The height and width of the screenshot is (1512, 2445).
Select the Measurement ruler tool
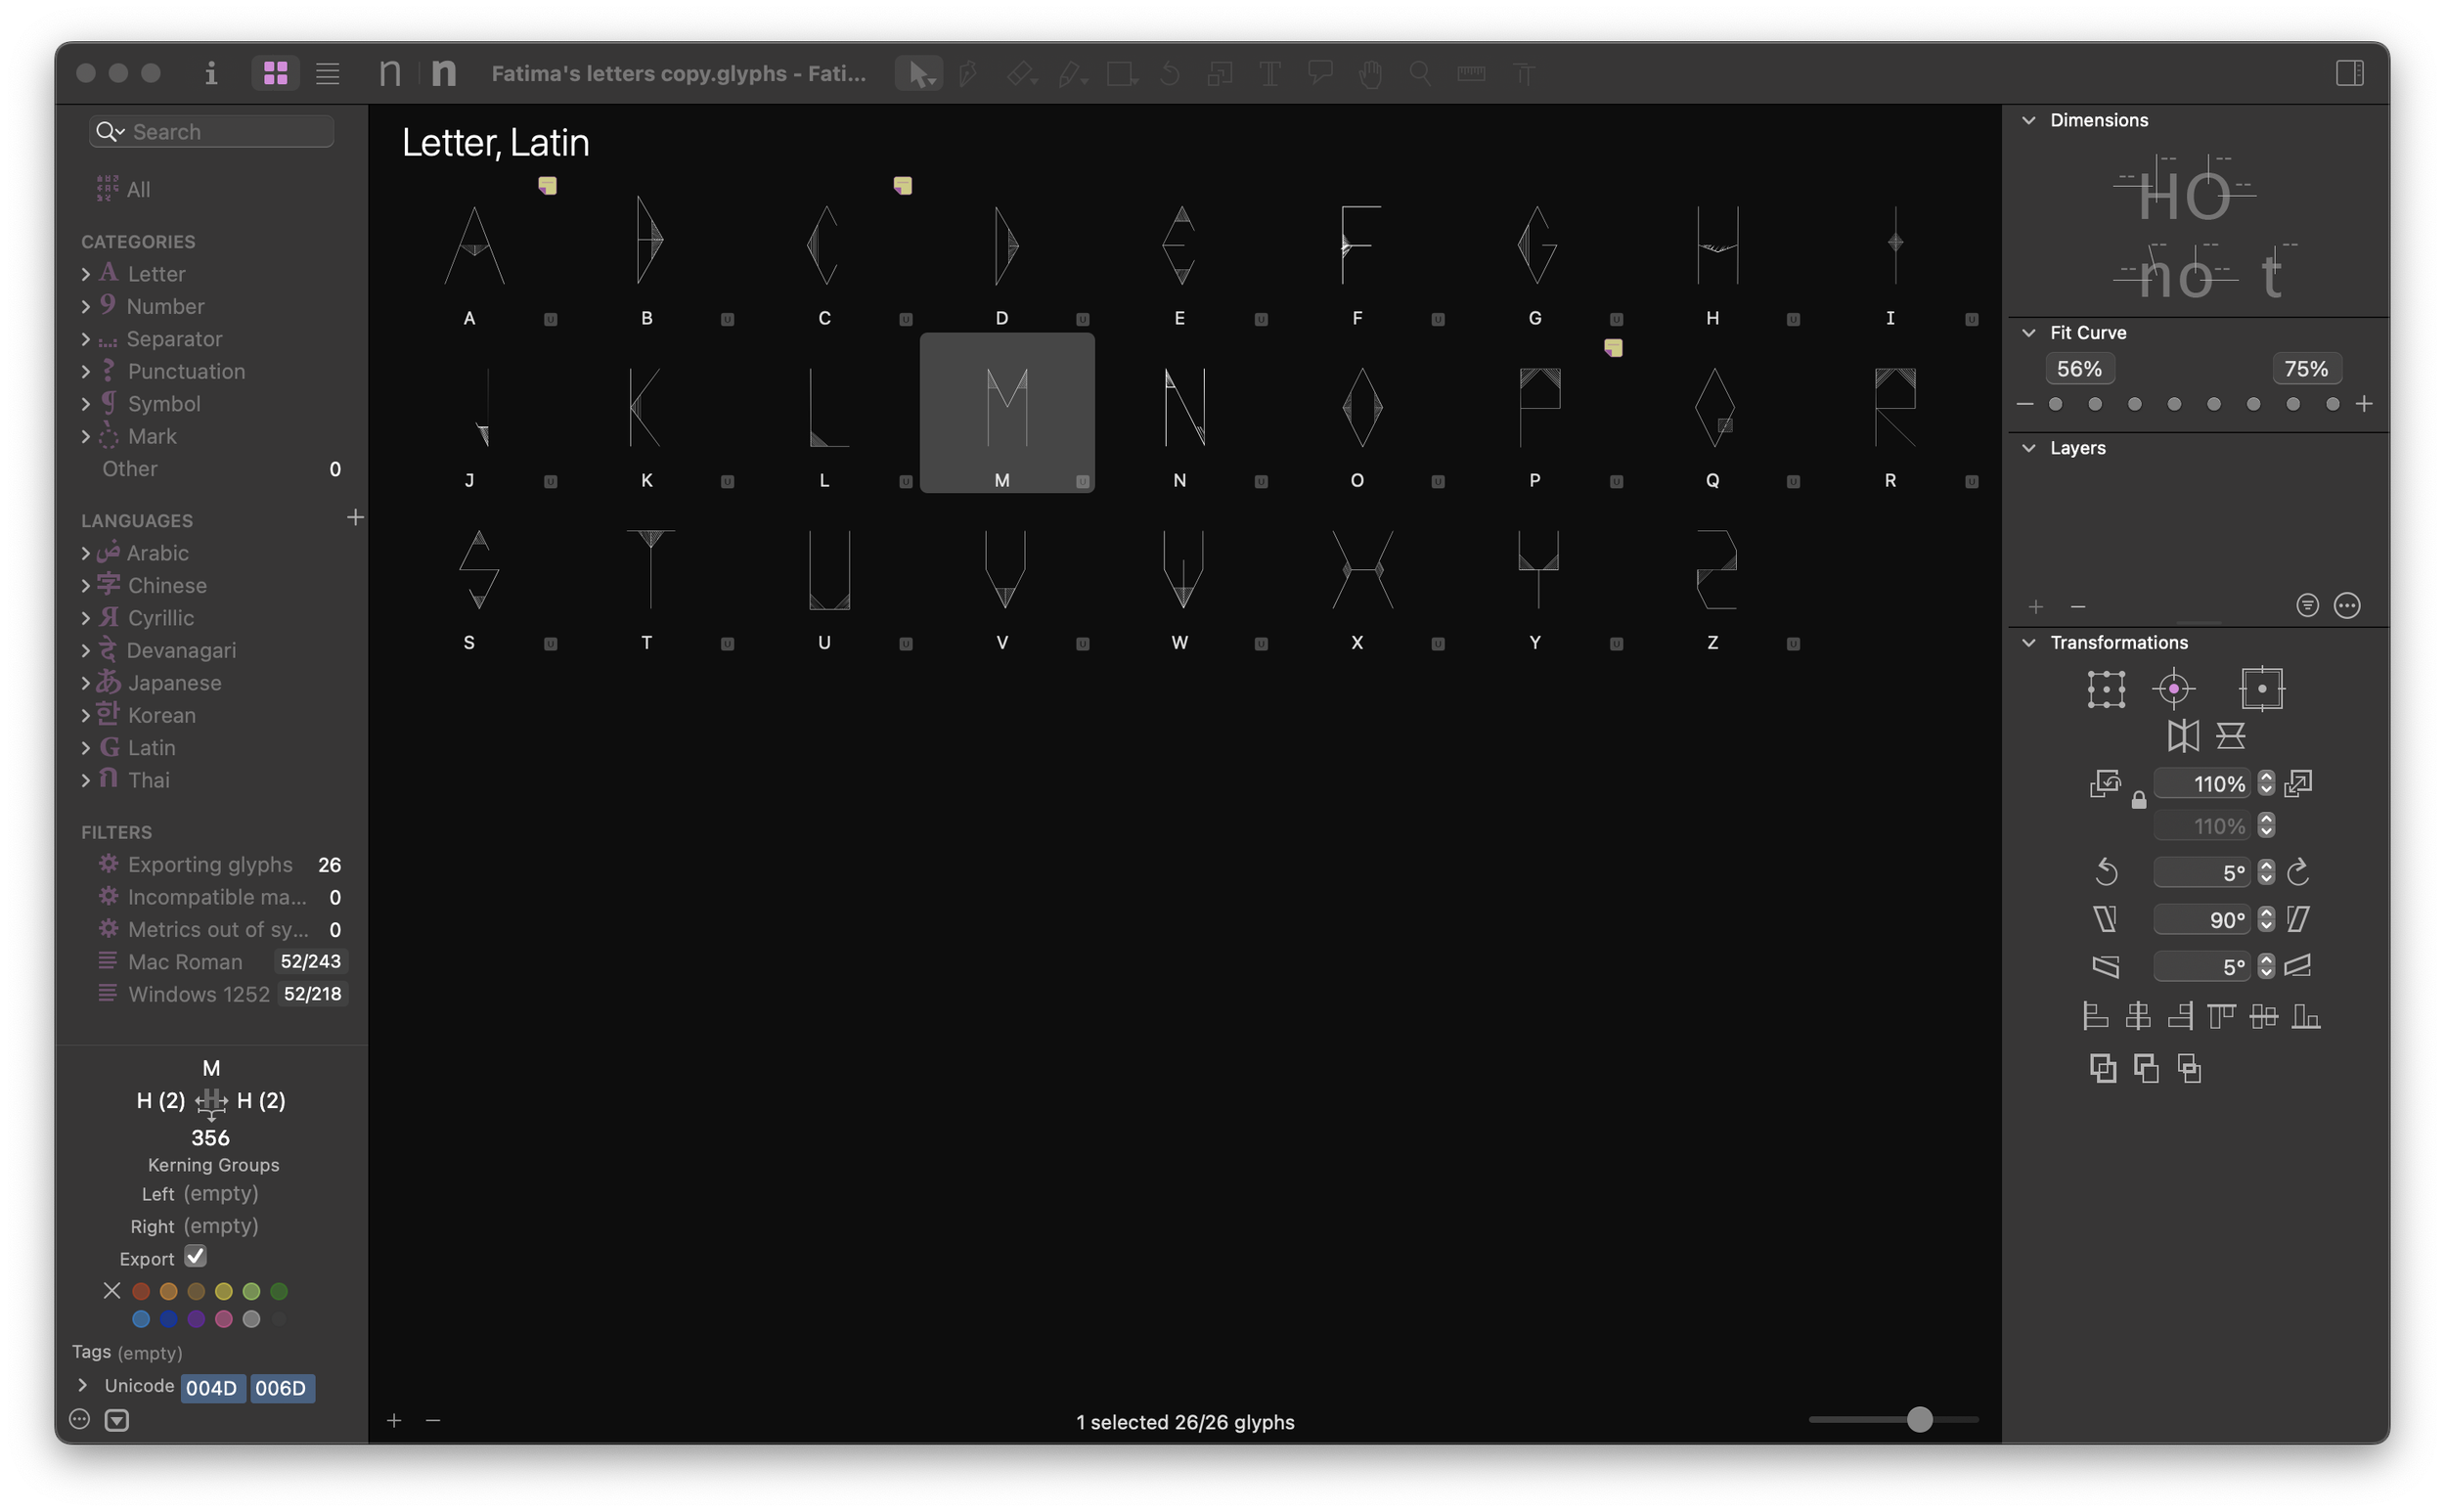point(1472,73)
